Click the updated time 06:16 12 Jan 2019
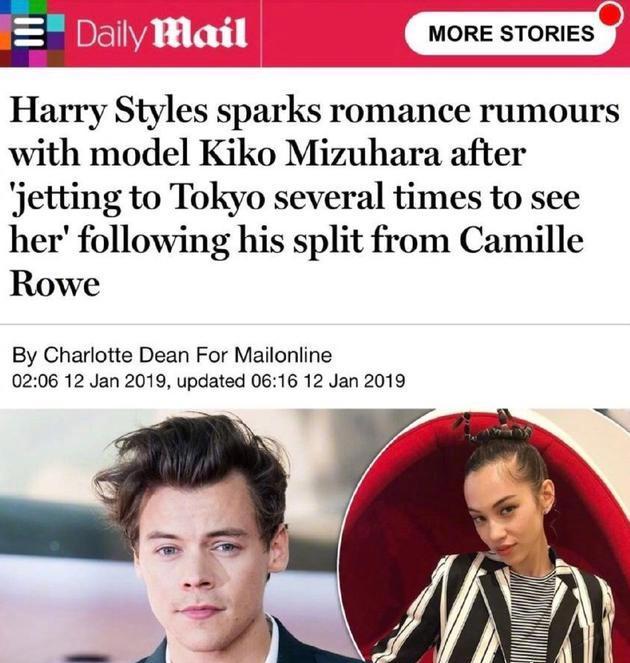Image resolution: width=630 pixels, height=663 pixels. pyautogui.click(x=328, y=381)
